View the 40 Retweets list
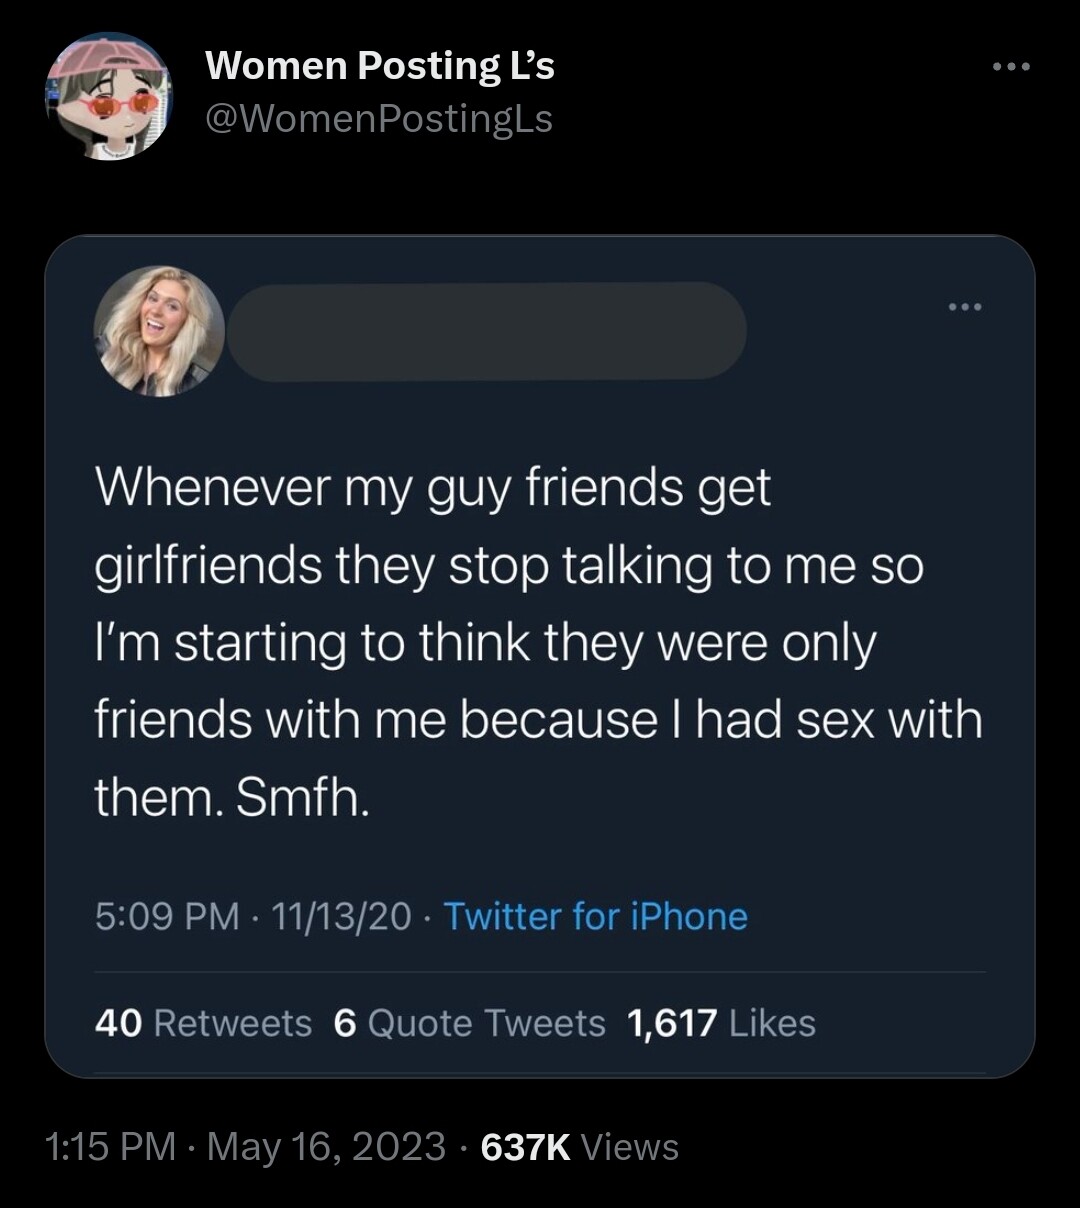The height and width of the screenshot is (1208, 1080). [x=204, y=1023]
